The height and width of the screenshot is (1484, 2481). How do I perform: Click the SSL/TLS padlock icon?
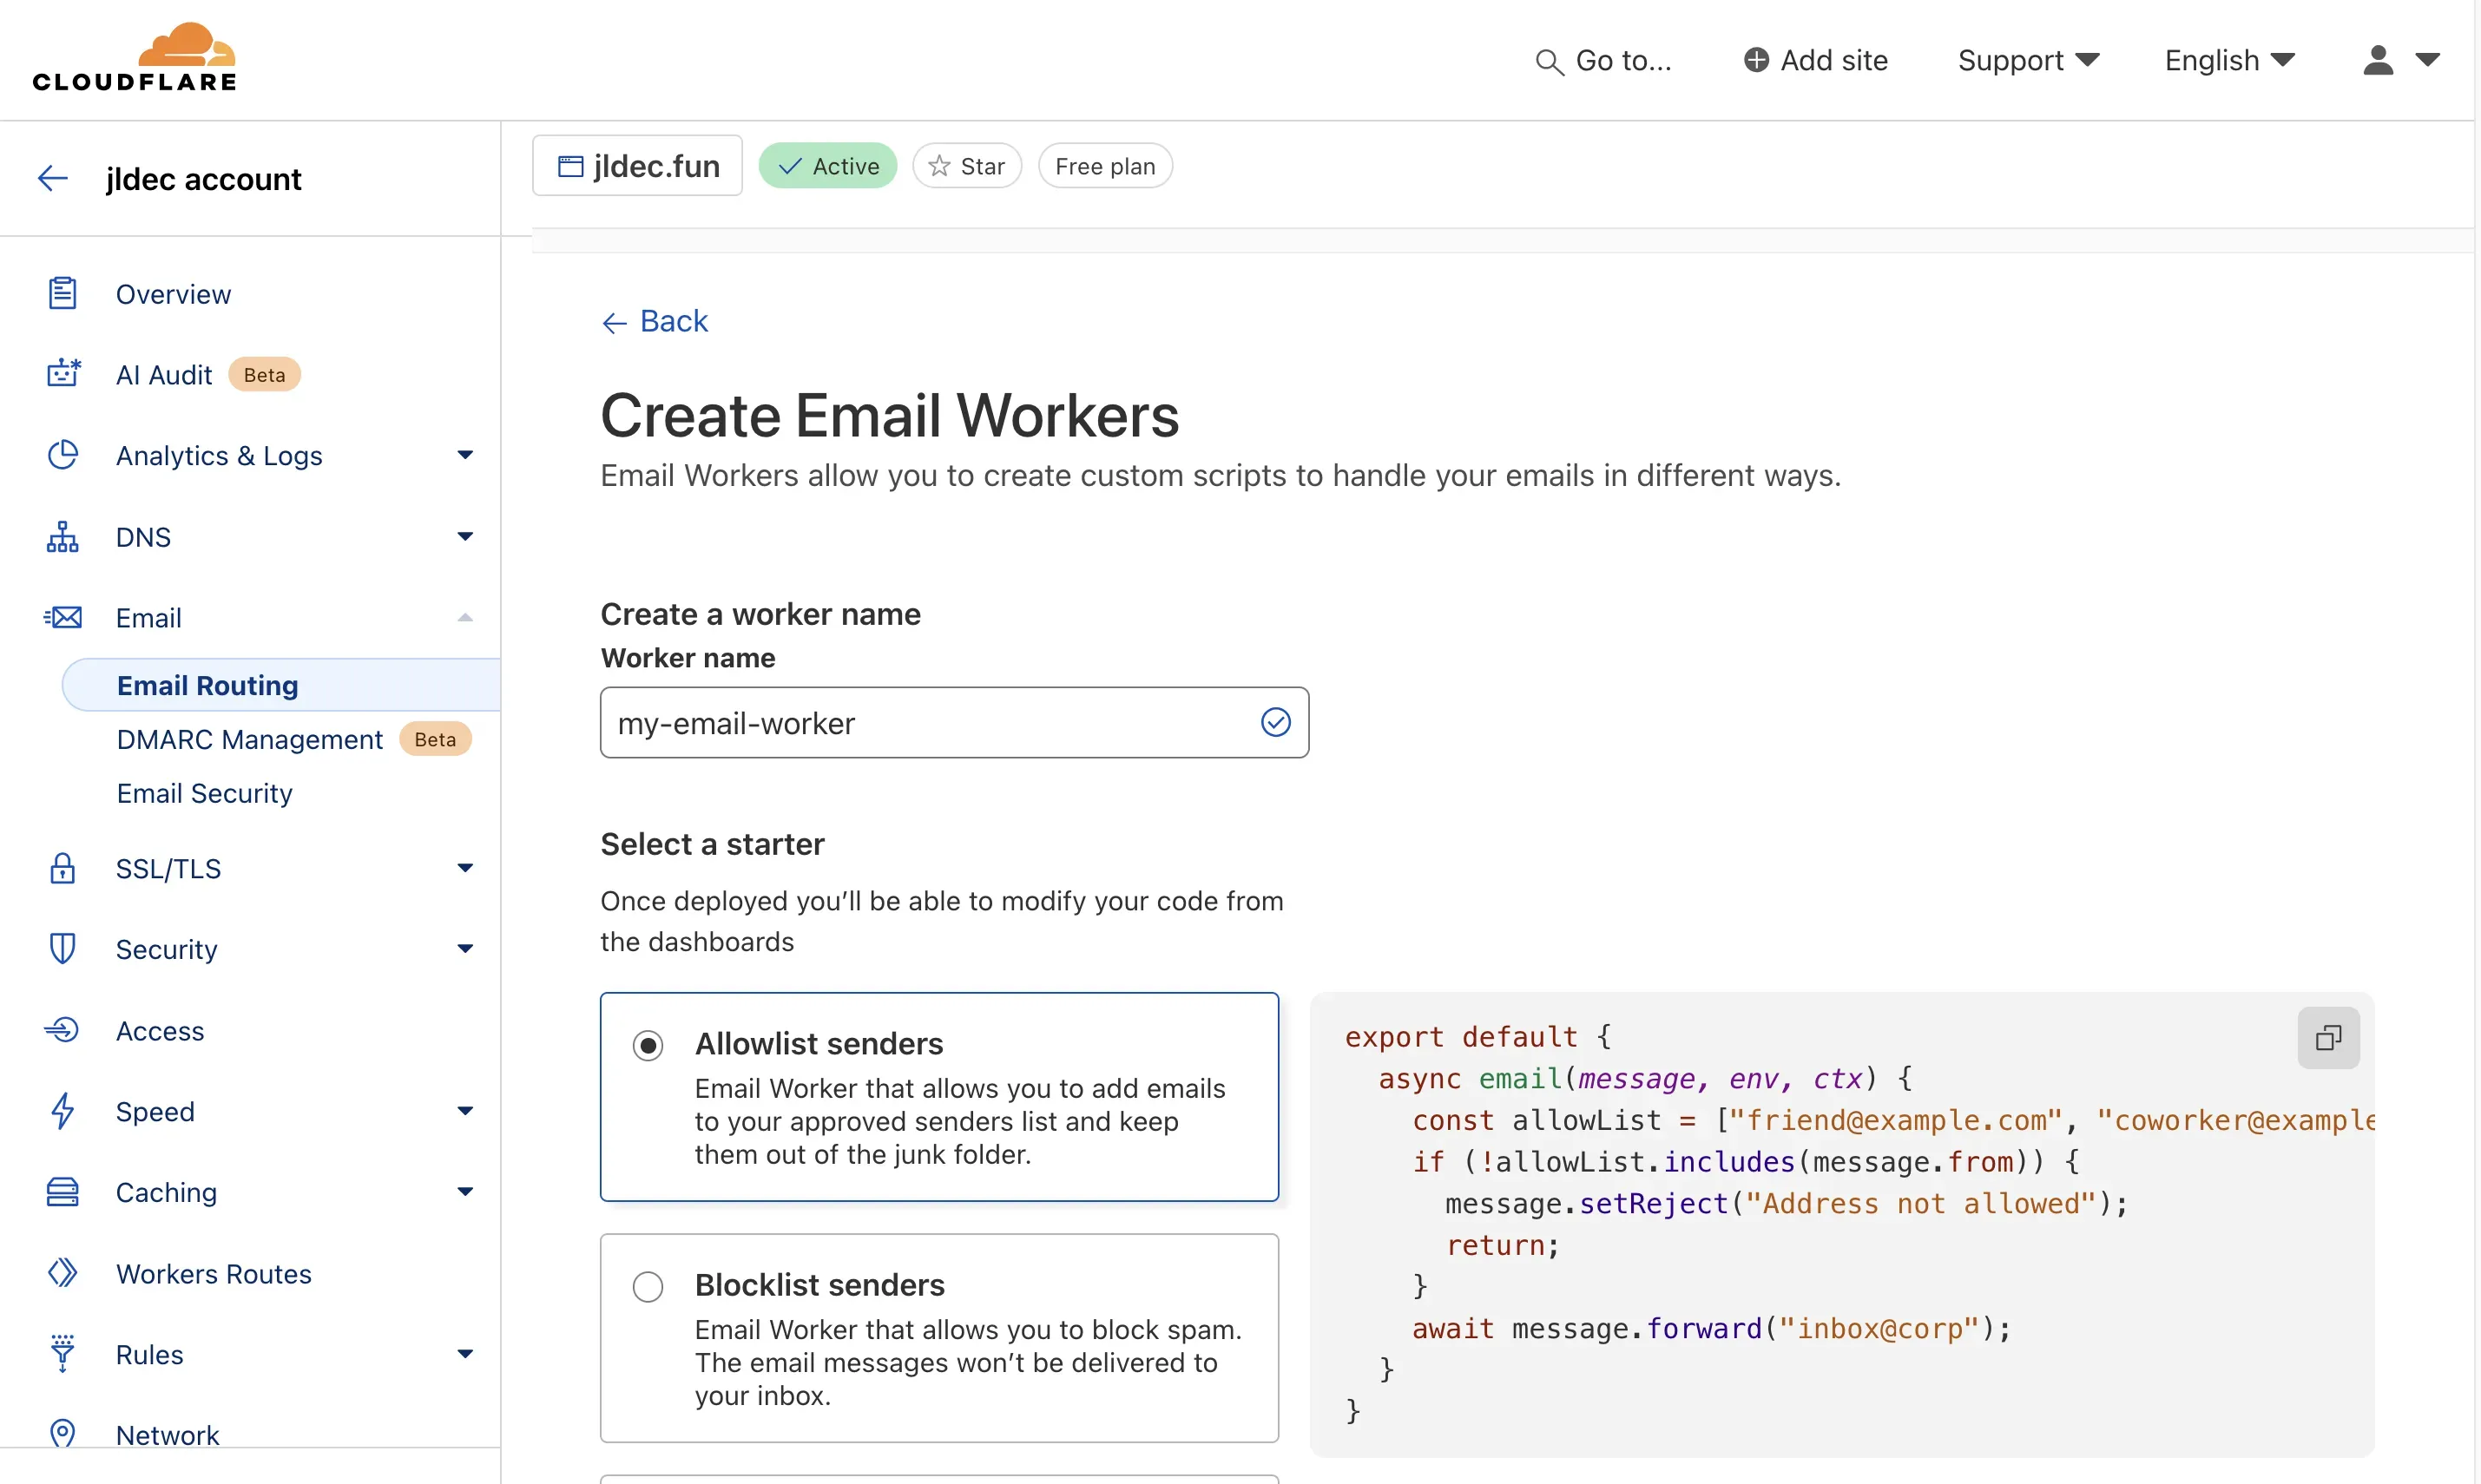(x=62, y=868)
